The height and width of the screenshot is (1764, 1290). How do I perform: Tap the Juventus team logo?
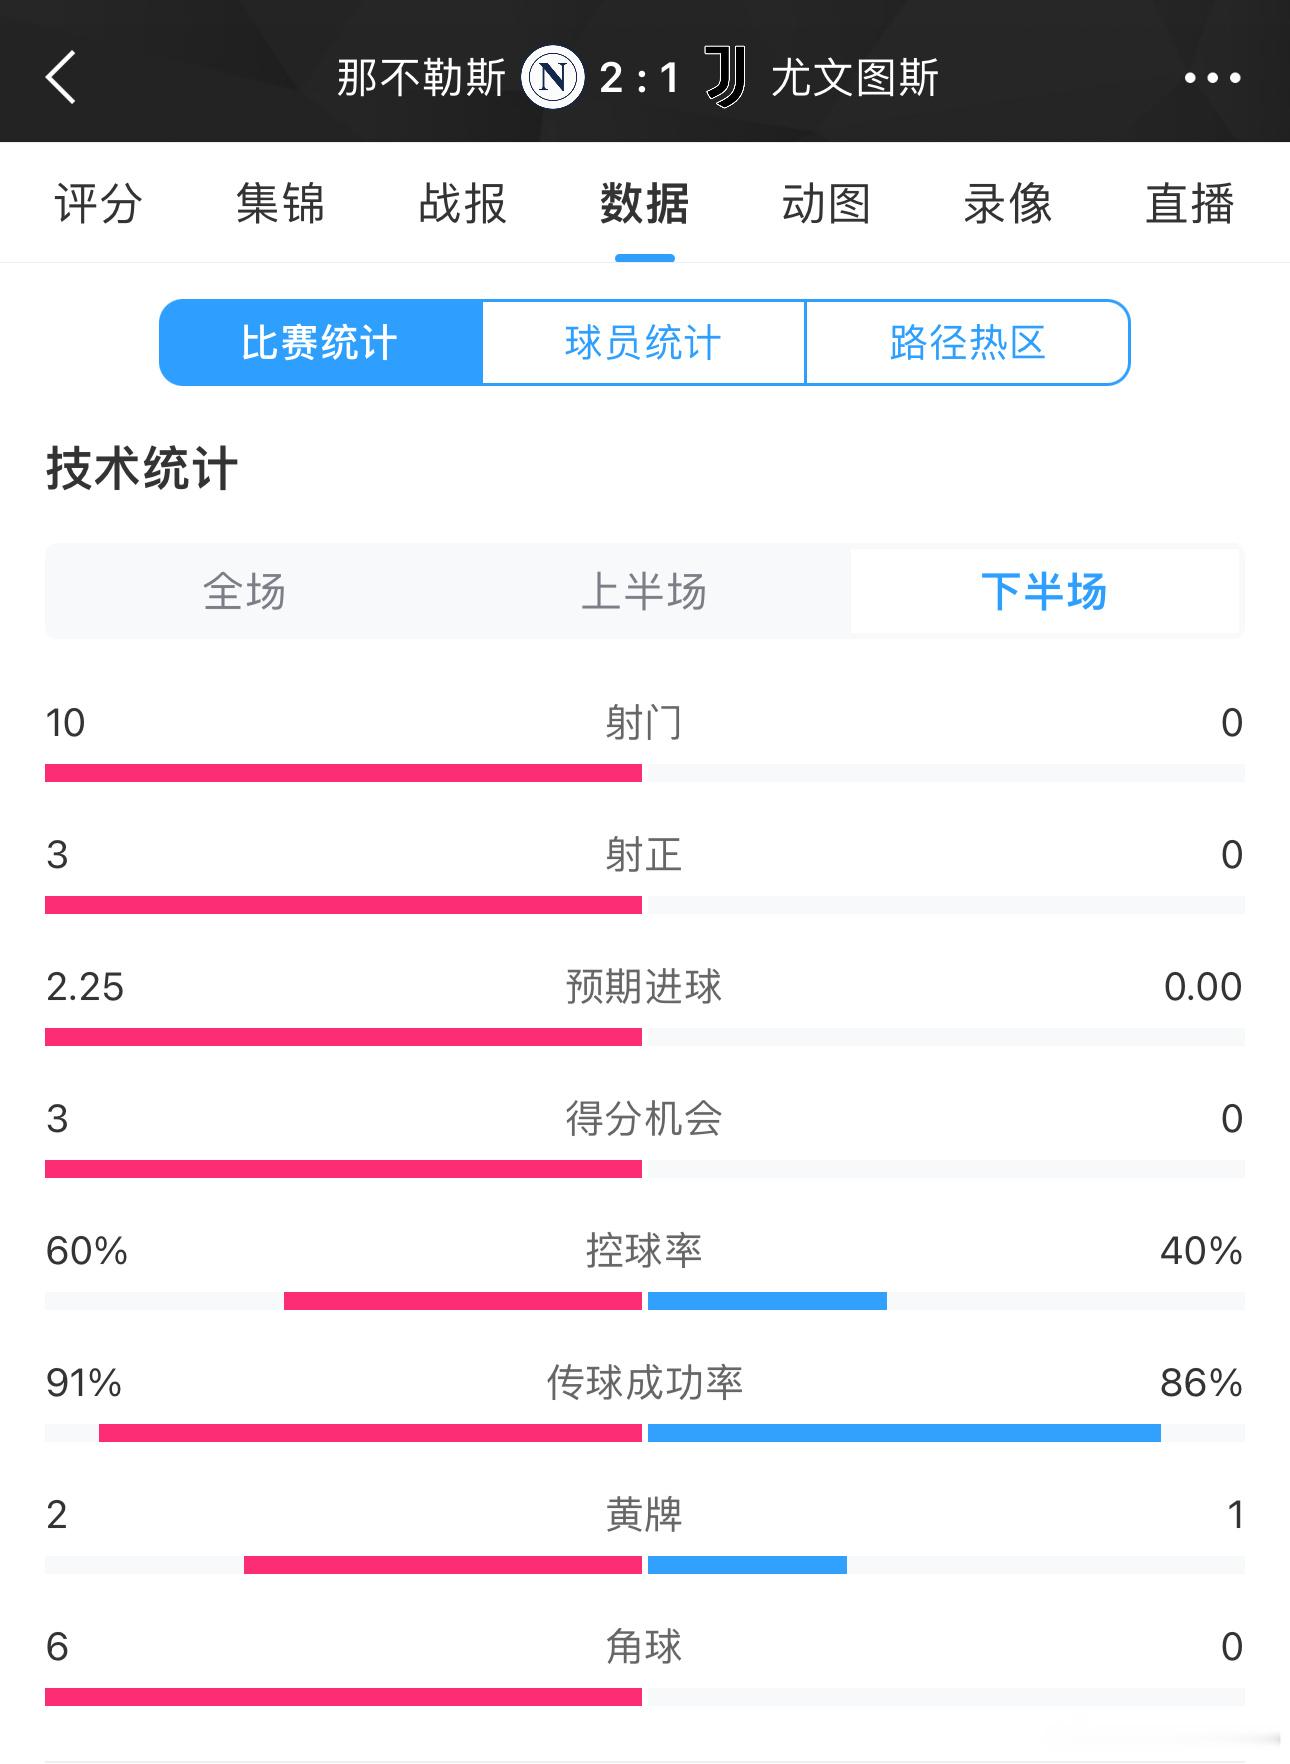[725, 77]
